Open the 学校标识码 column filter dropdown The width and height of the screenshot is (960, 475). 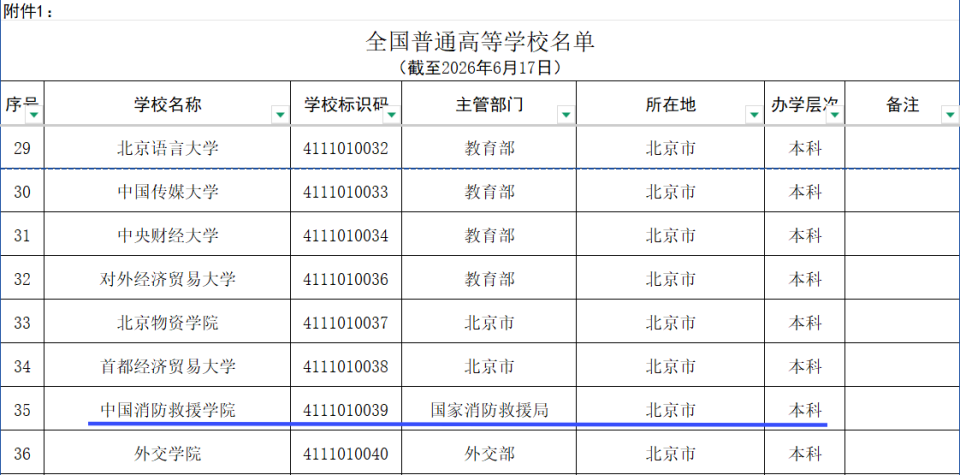(x=392, y=114)
